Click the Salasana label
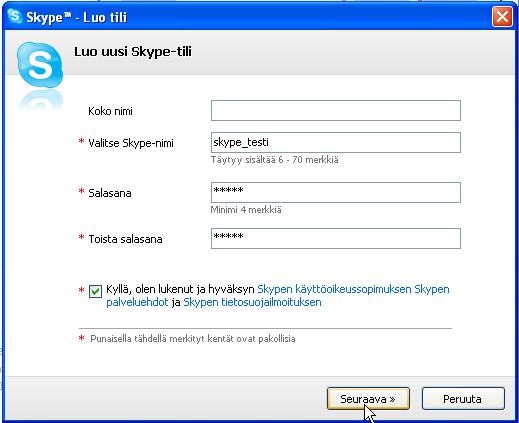Image resolution: width=519 pixels, height=423 pixels. coord(110,193)
